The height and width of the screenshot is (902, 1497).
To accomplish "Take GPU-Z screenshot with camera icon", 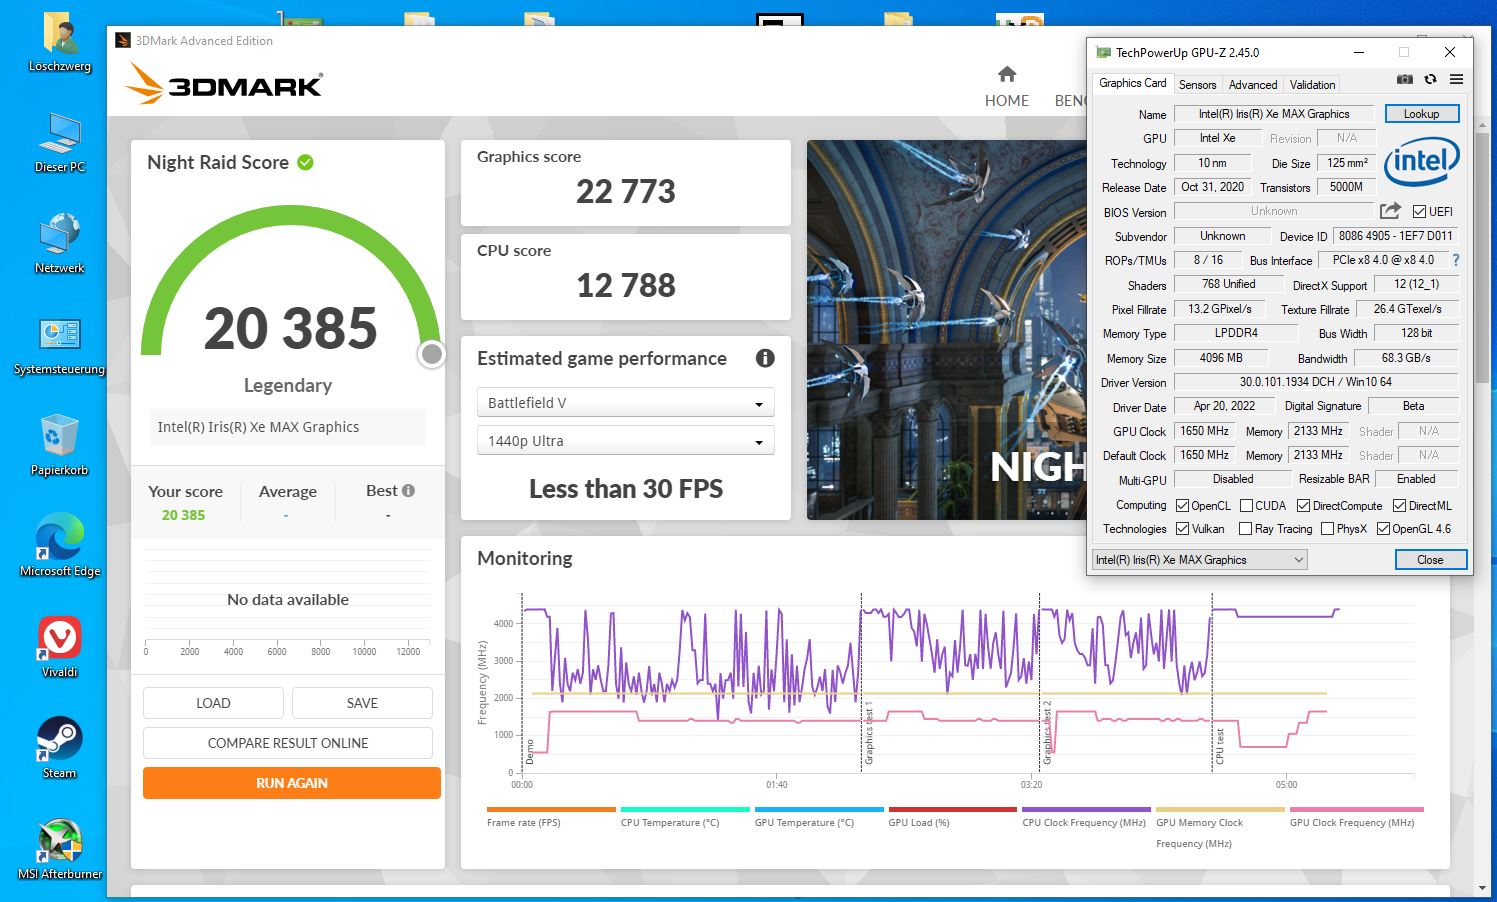I will (1404, 79).
